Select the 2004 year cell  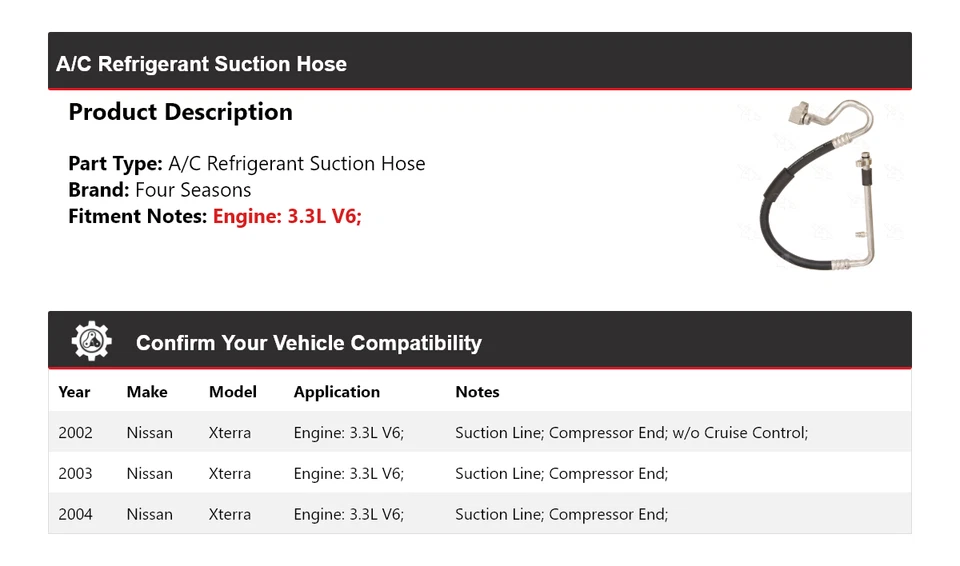75,515
